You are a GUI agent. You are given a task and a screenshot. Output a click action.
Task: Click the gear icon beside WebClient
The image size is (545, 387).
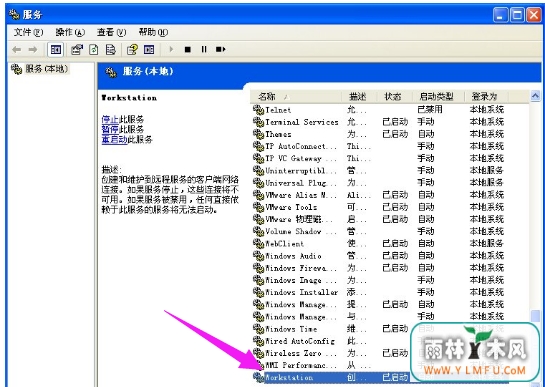pos(258,244)
